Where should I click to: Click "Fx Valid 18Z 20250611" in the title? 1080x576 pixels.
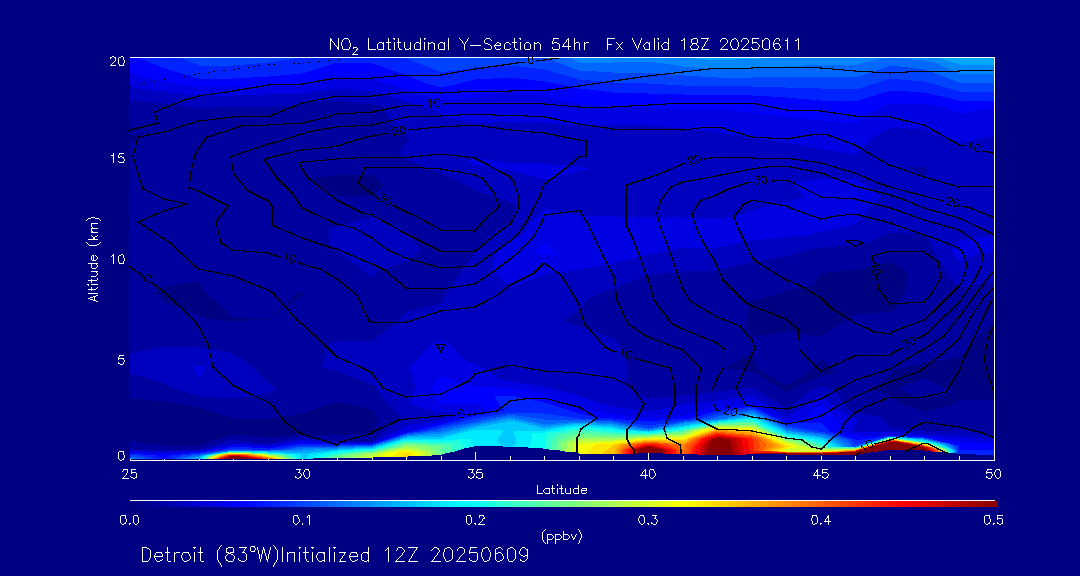[x=704, y=45]
